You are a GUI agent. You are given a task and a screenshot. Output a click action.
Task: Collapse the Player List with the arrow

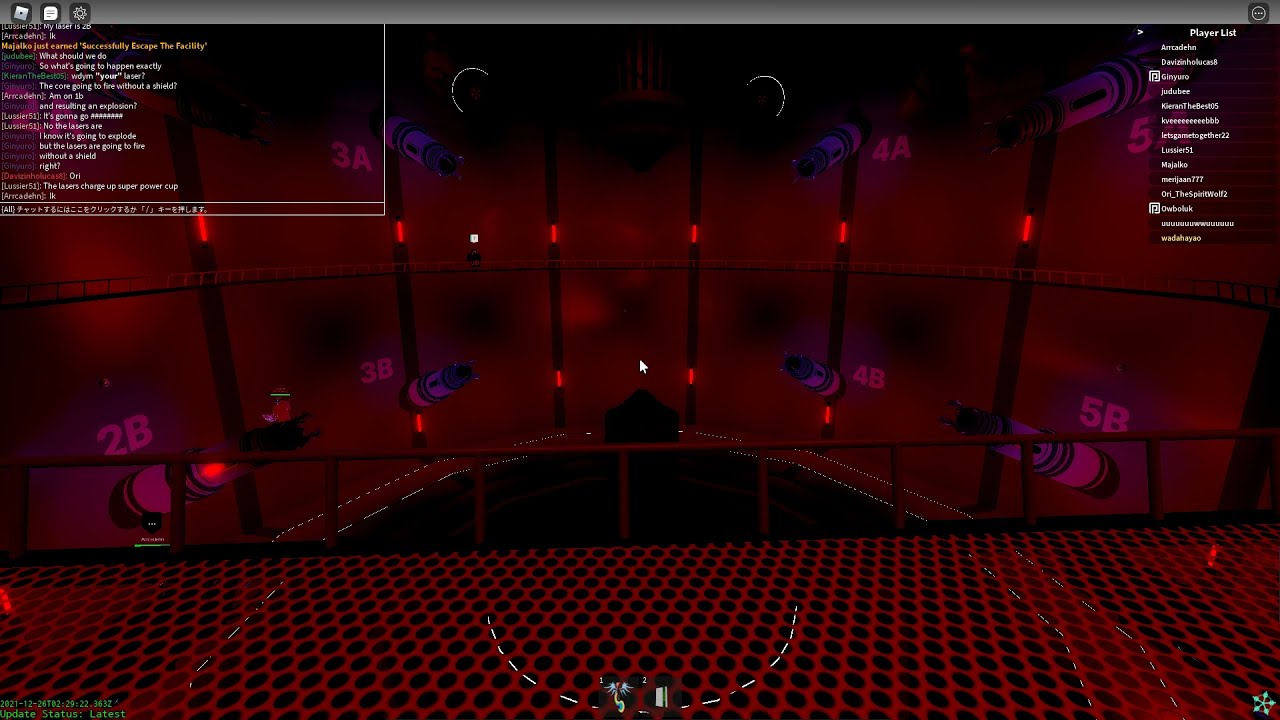click(1140, 33)
